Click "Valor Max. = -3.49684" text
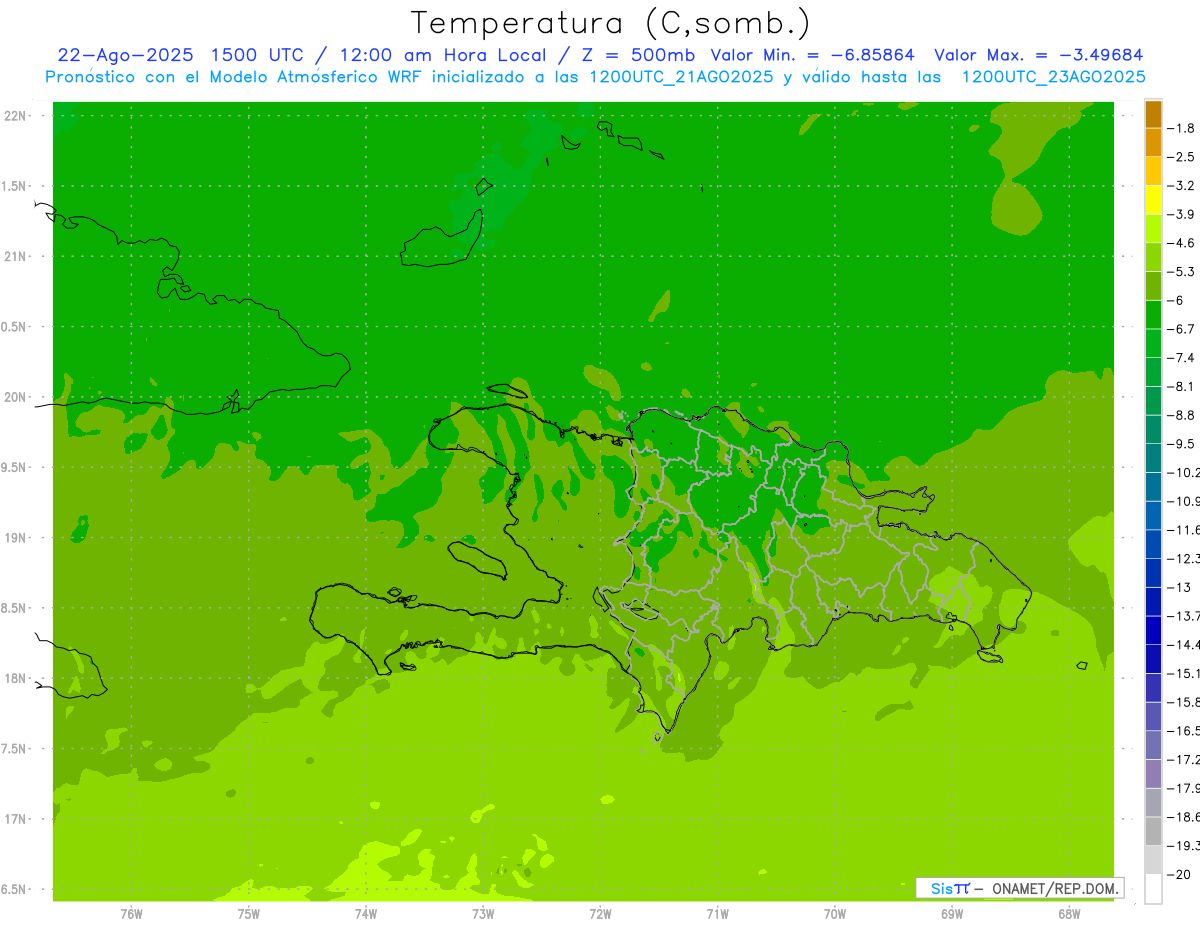The width and height of the screenshot is (1200, 927). (1039, 55)
